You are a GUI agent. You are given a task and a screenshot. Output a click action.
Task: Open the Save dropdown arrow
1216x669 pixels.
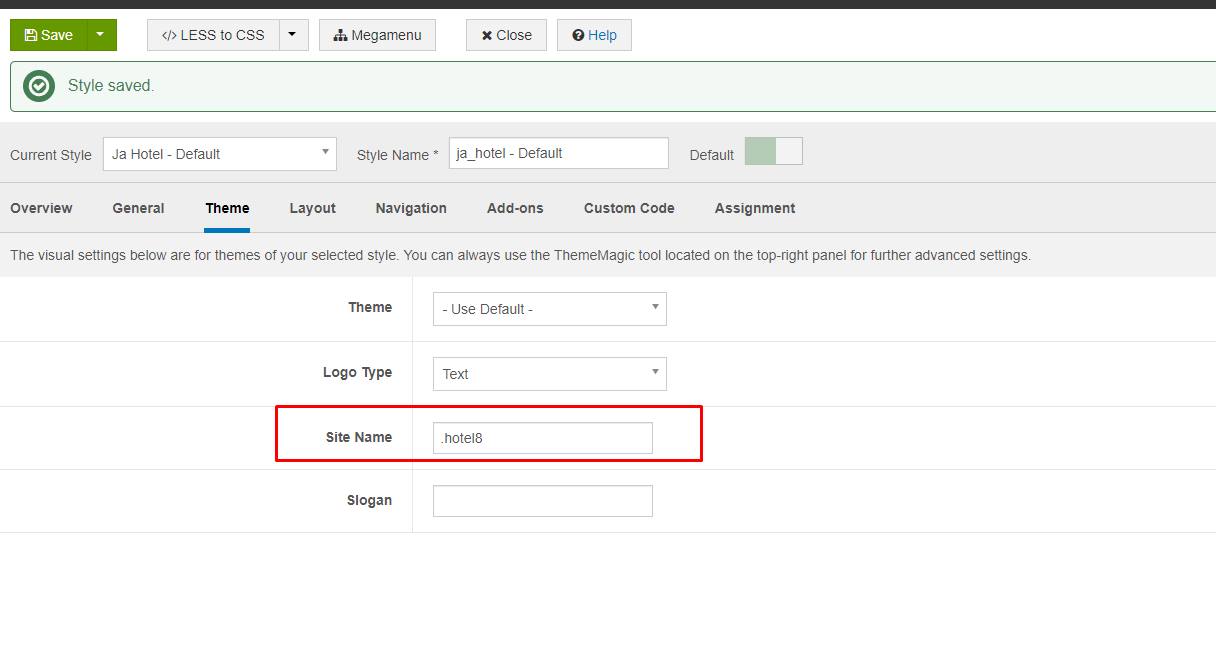pyautogui.click(x=101, y=35)
